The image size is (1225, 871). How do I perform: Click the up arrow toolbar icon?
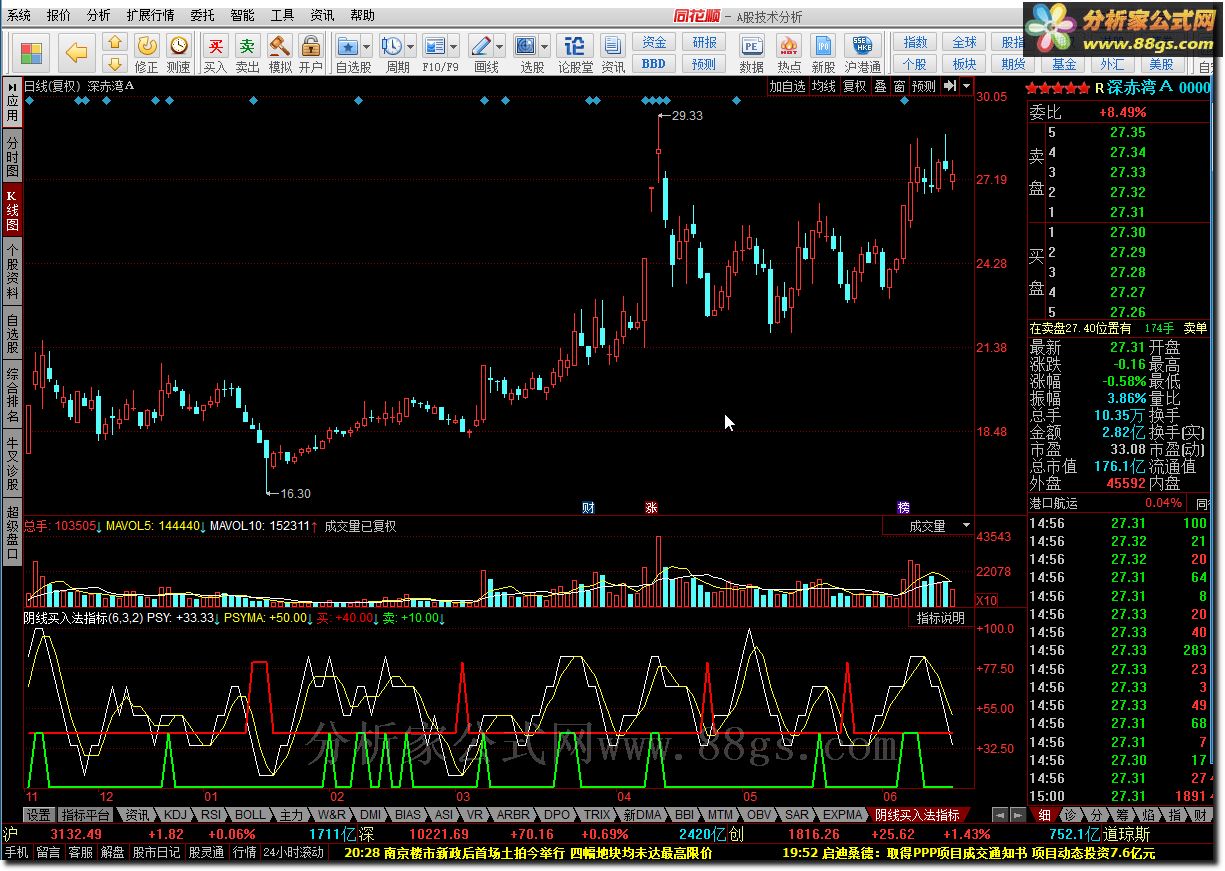[115, 43]
